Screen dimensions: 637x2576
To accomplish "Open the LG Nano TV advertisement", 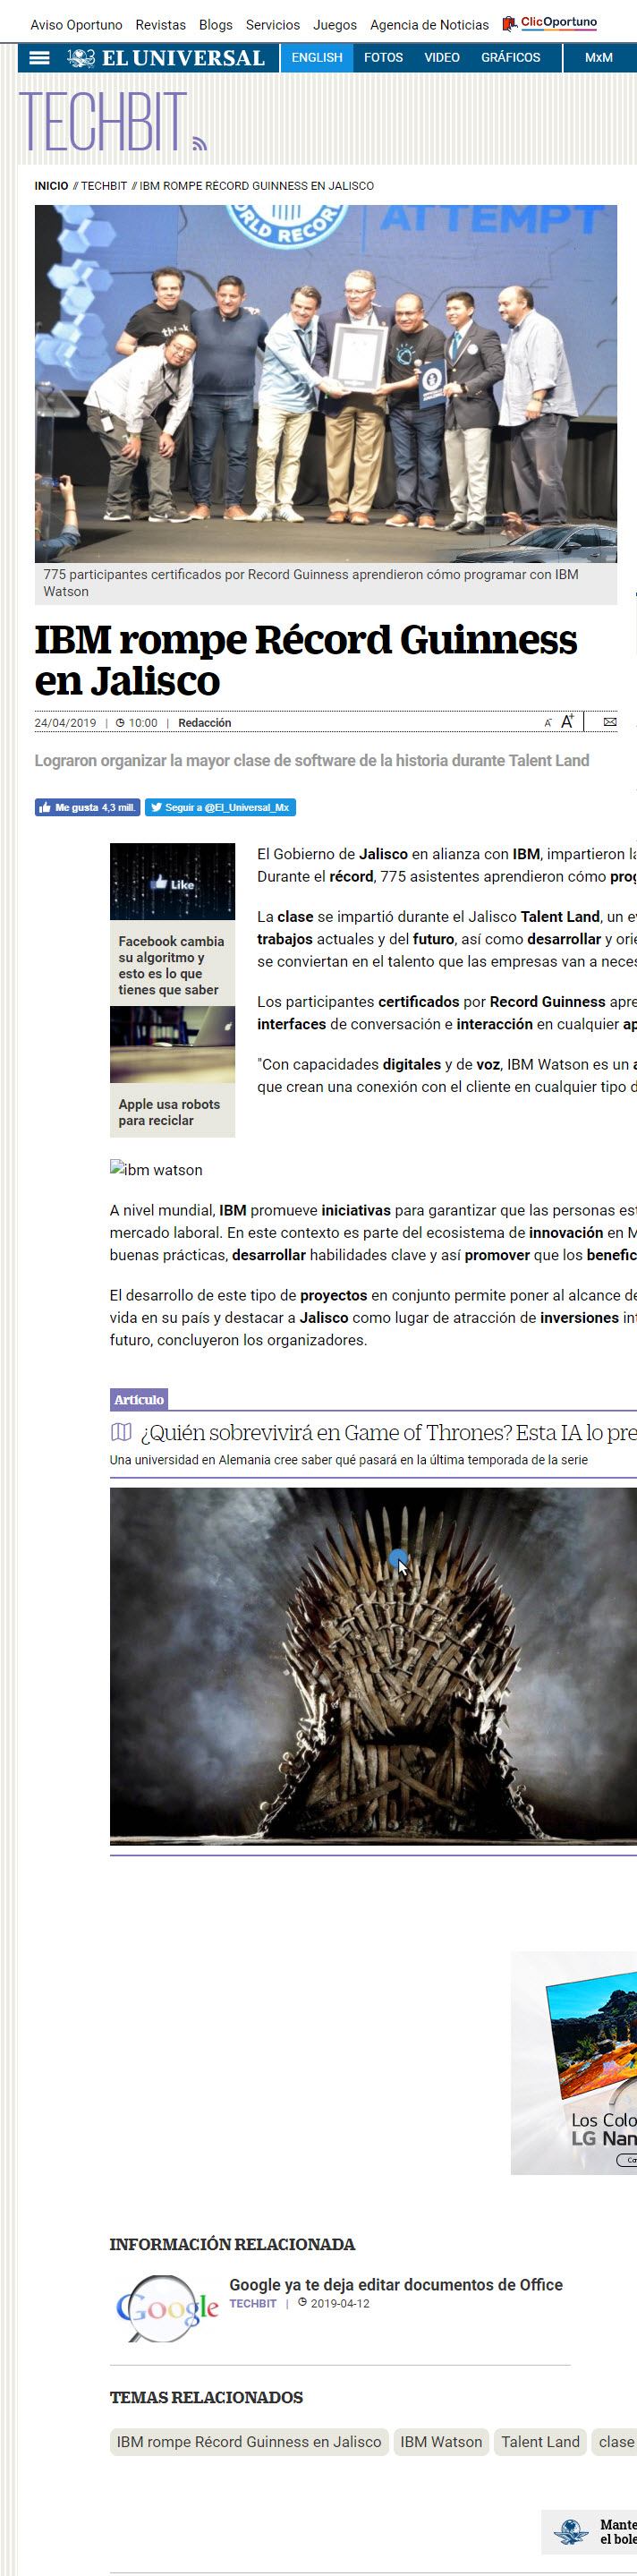I will (574, 2062).
